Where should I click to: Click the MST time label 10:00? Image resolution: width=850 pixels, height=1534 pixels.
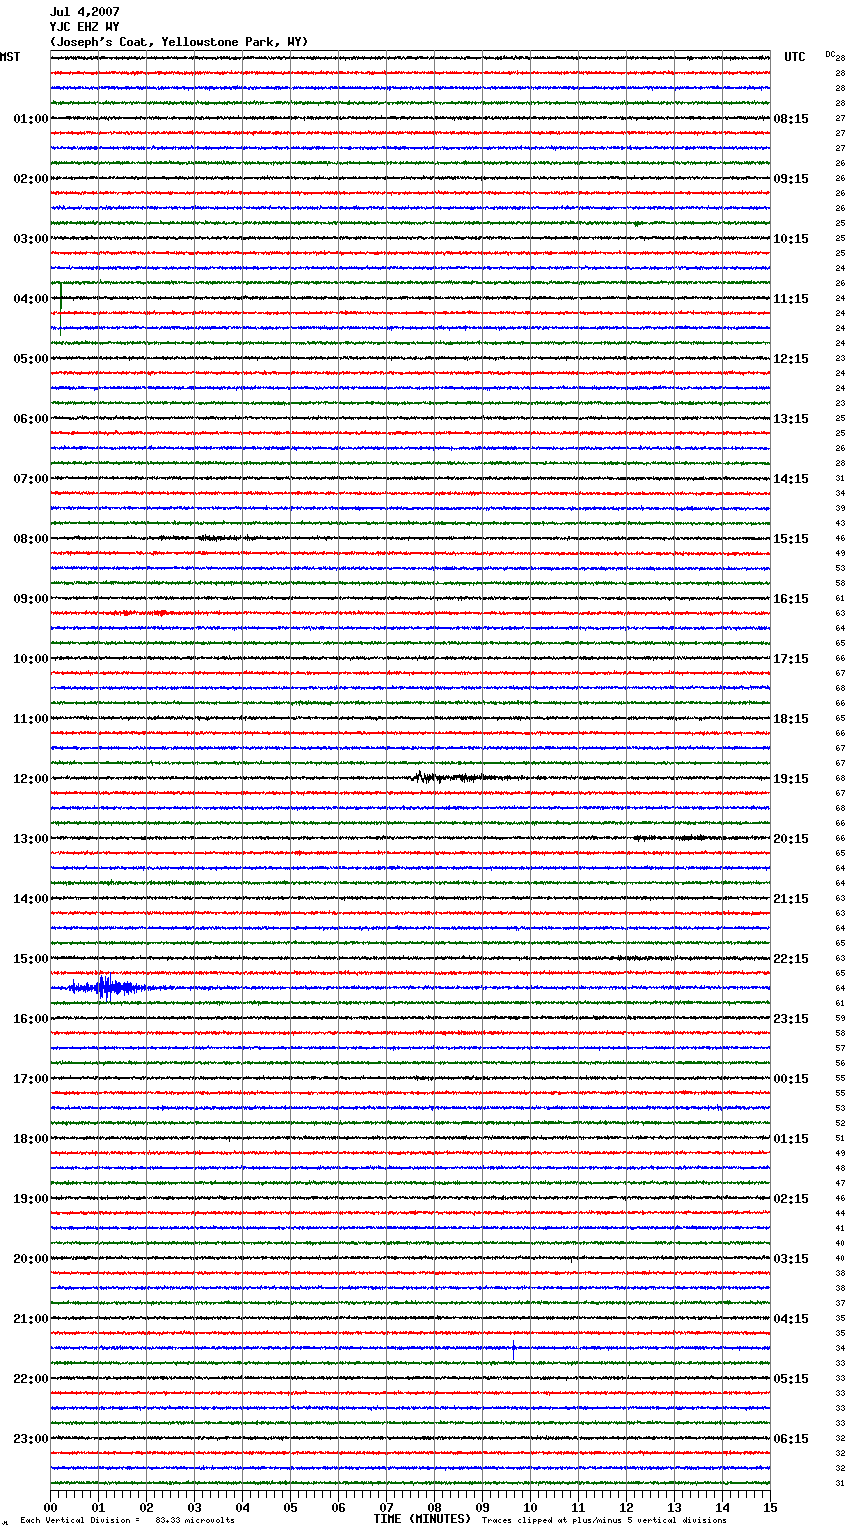pyautogui.click(x=31, y=659)
